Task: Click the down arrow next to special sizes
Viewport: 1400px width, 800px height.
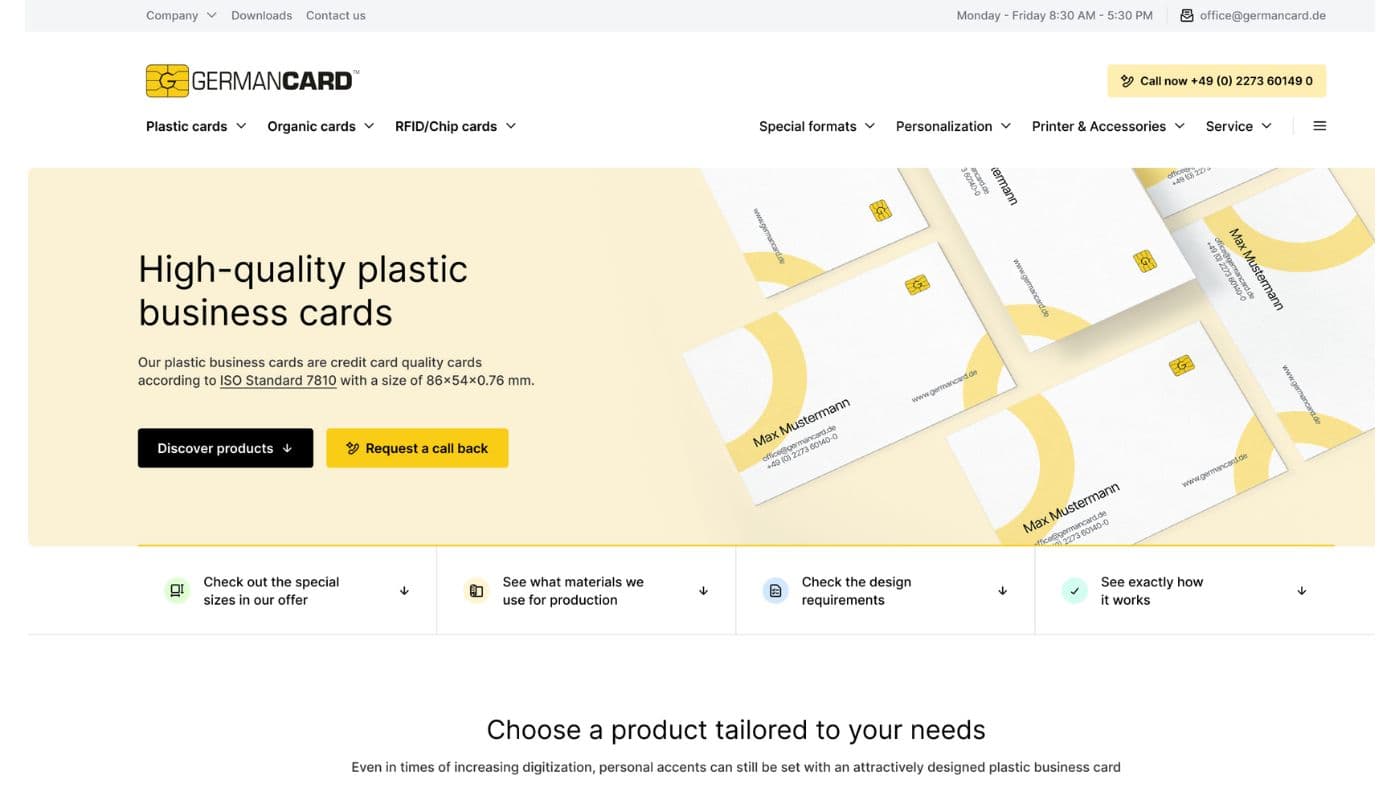Action: [404, 591]
